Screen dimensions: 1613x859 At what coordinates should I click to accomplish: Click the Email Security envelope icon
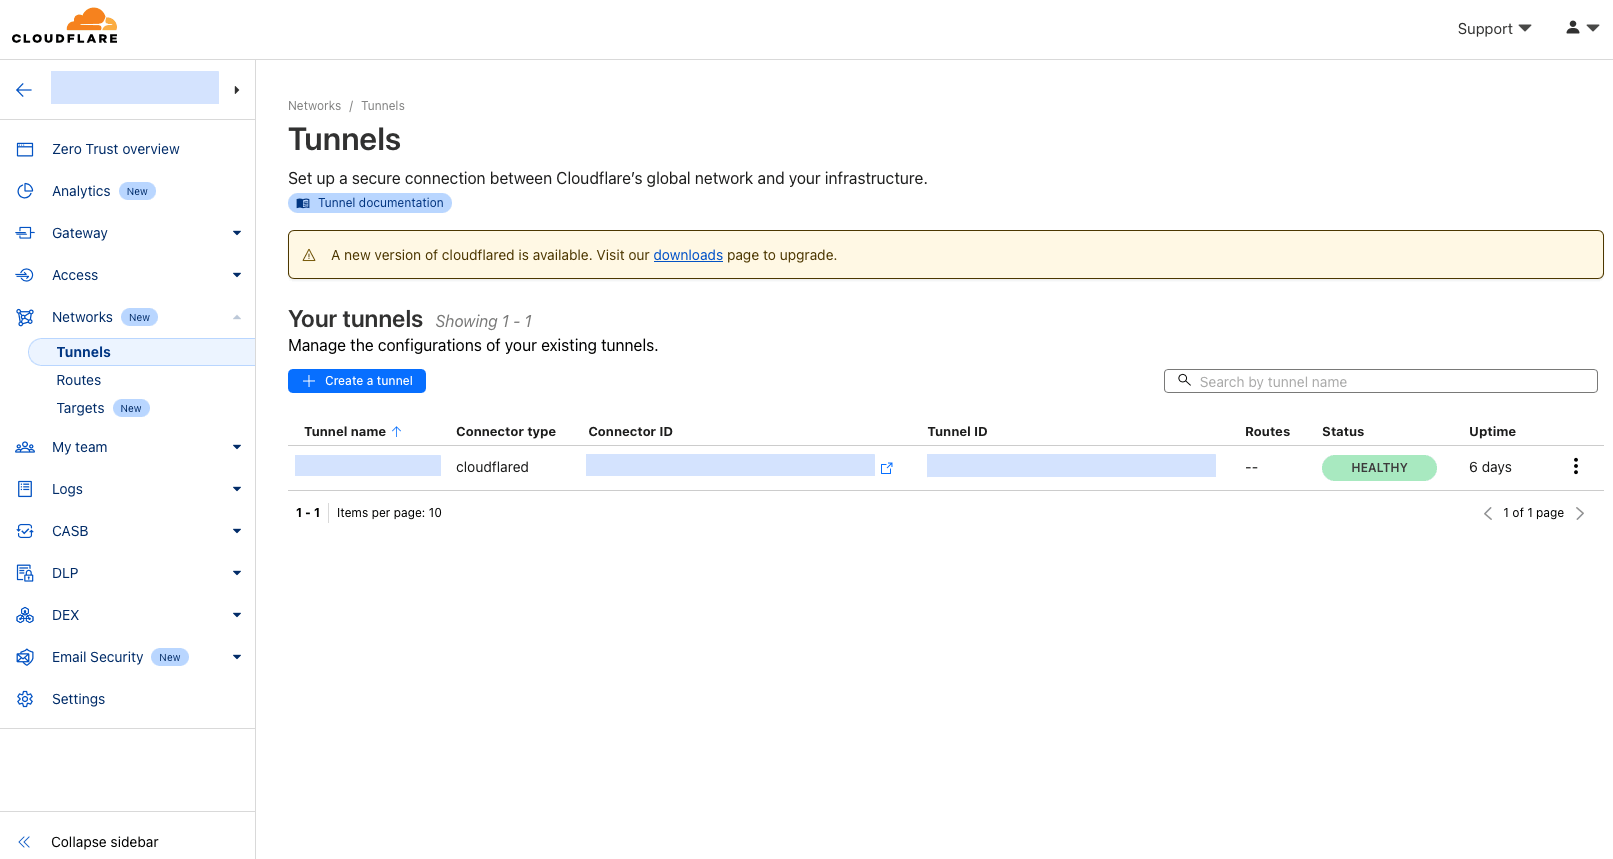click(x=25, y=657)
